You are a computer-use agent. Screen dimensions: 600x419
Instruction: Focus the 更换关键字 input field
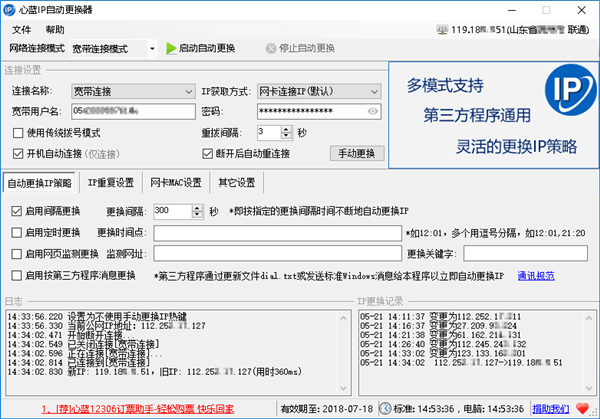point(525,254)
